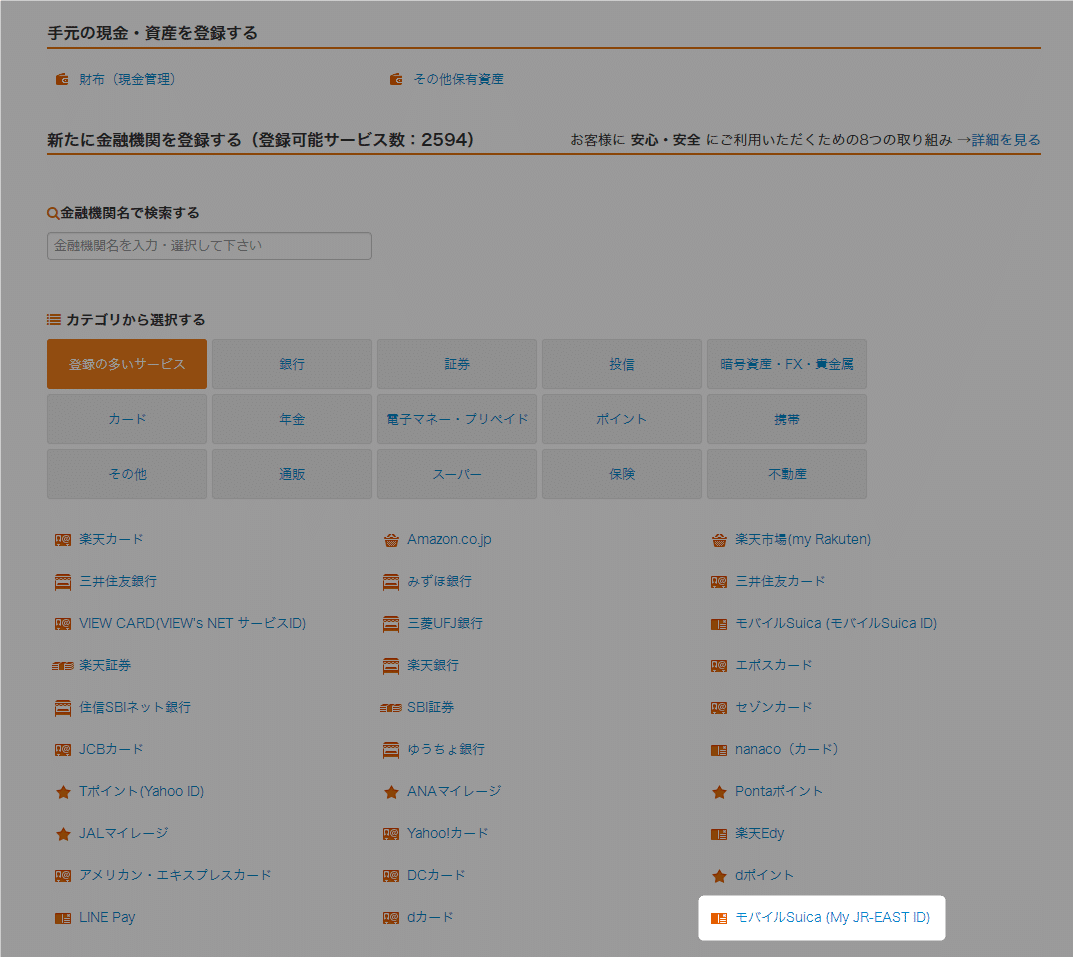
Task: Click the card icon next to エポスカード
Action: [x=719, y=665]
